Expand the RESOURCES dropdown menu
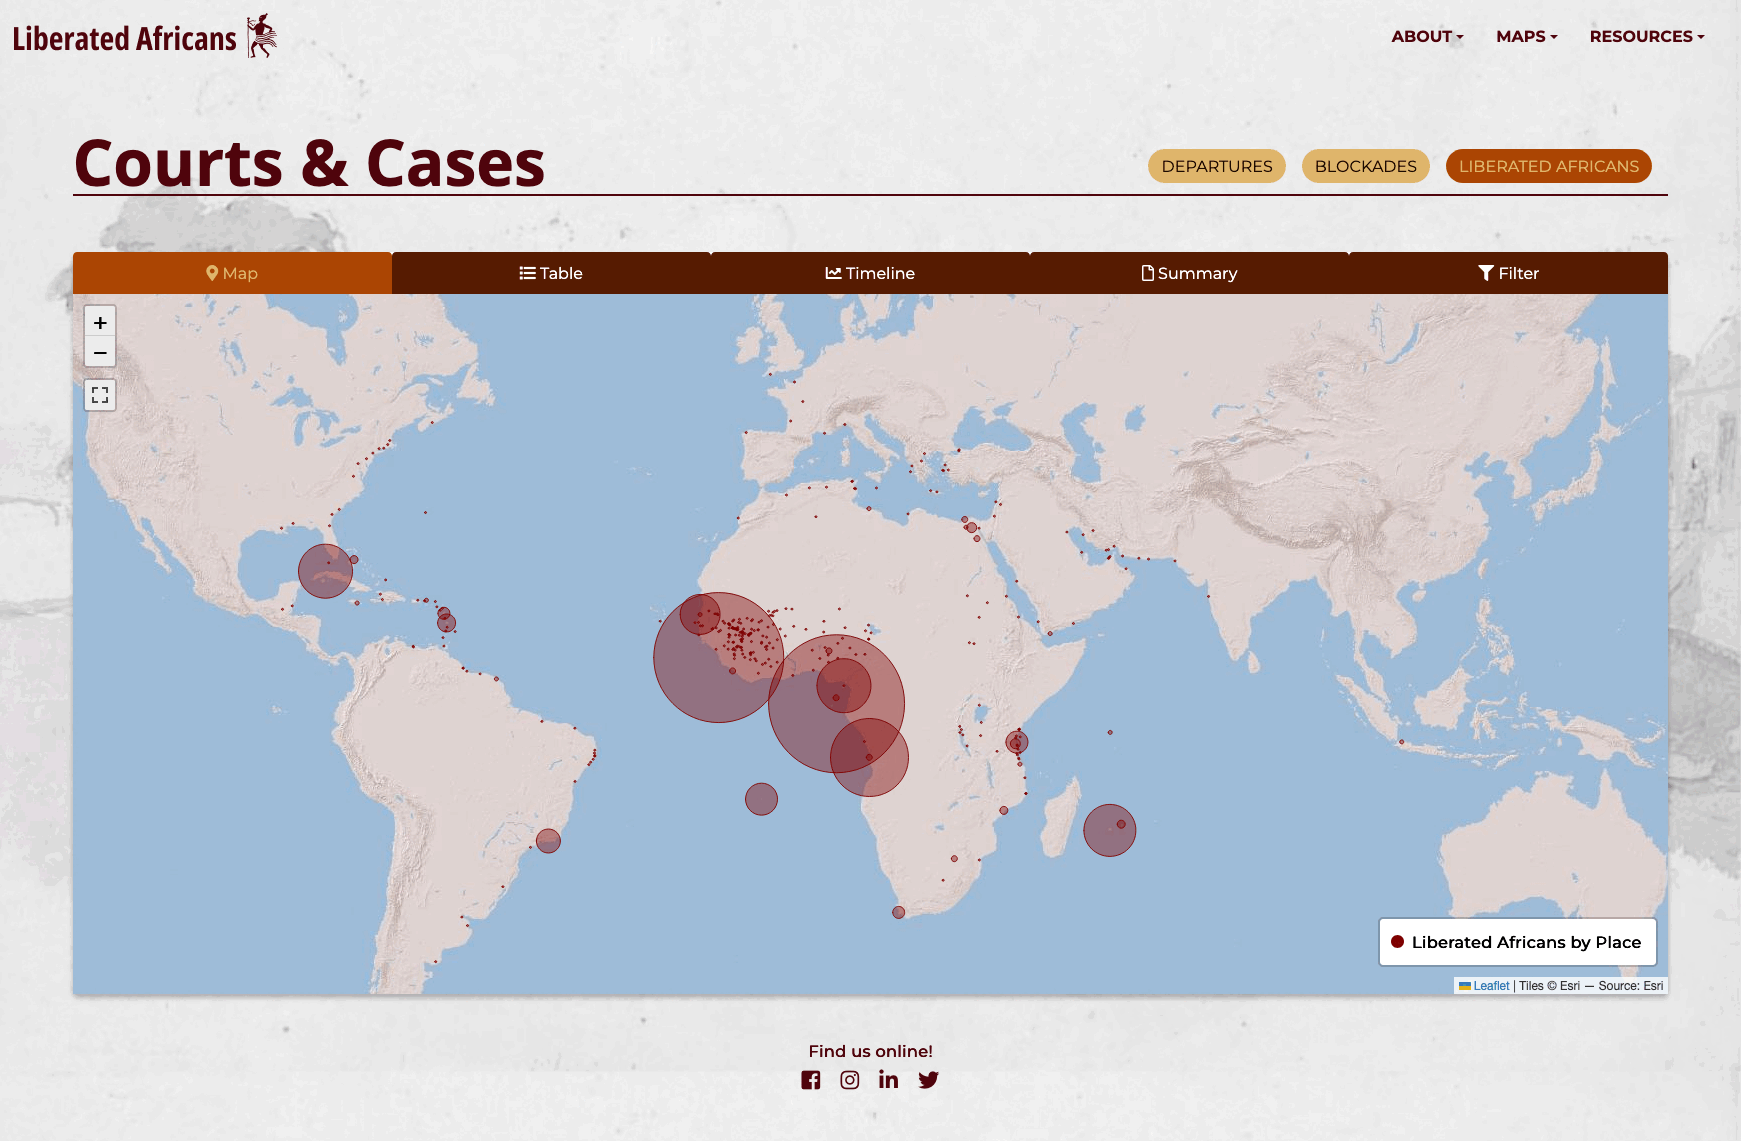Screen dimensions: 1741x1141 point(1647,36)
